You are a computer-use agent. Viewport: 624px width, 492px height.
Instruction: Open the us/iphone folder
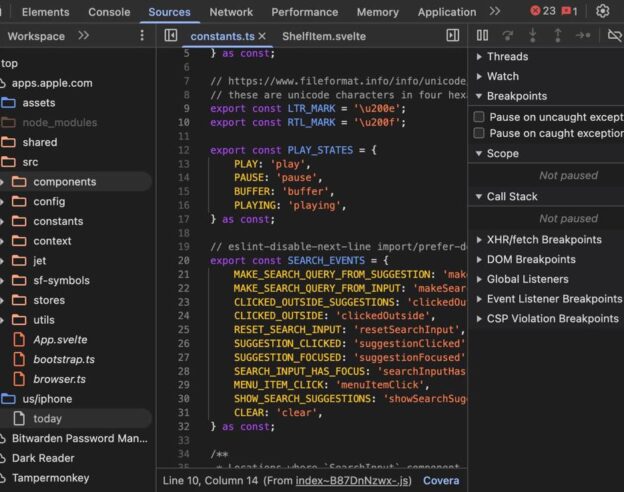[47, 399]
